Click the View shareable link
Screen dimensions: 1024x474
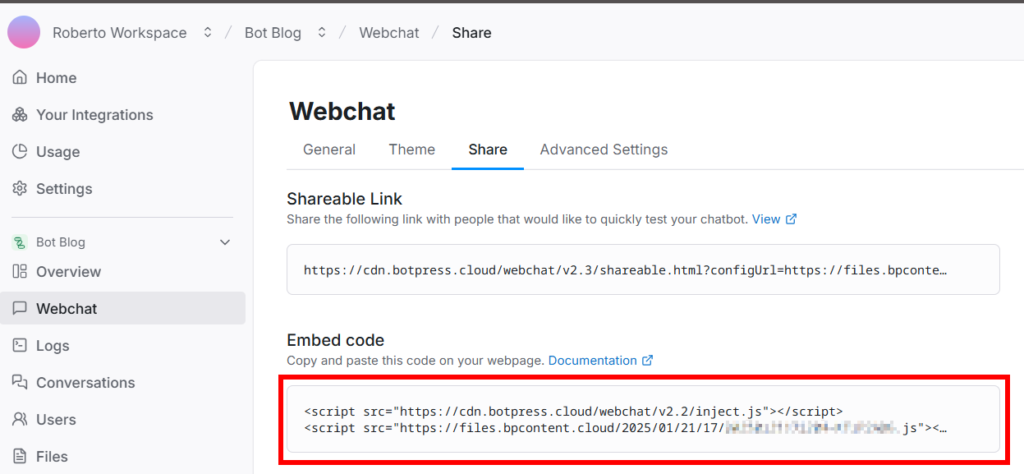click(774, 219)
